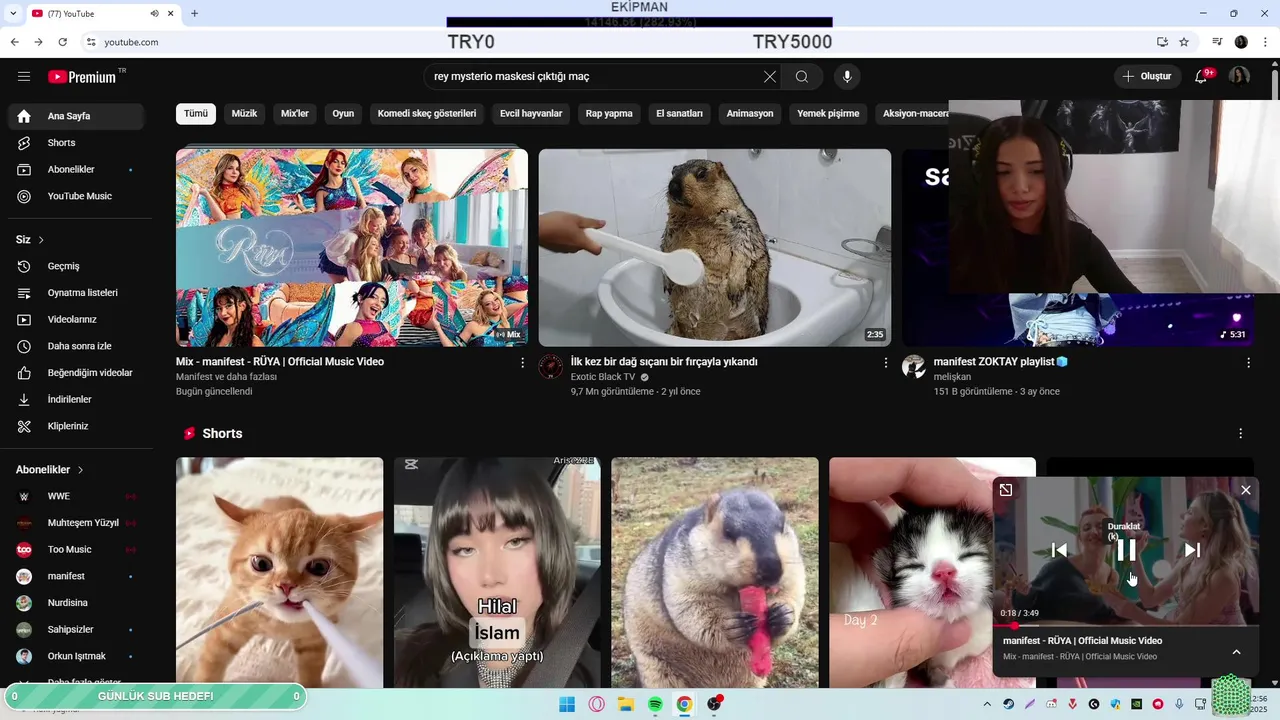
Task: Open Videolarınız in sidebar
Action: pos(76,320)
